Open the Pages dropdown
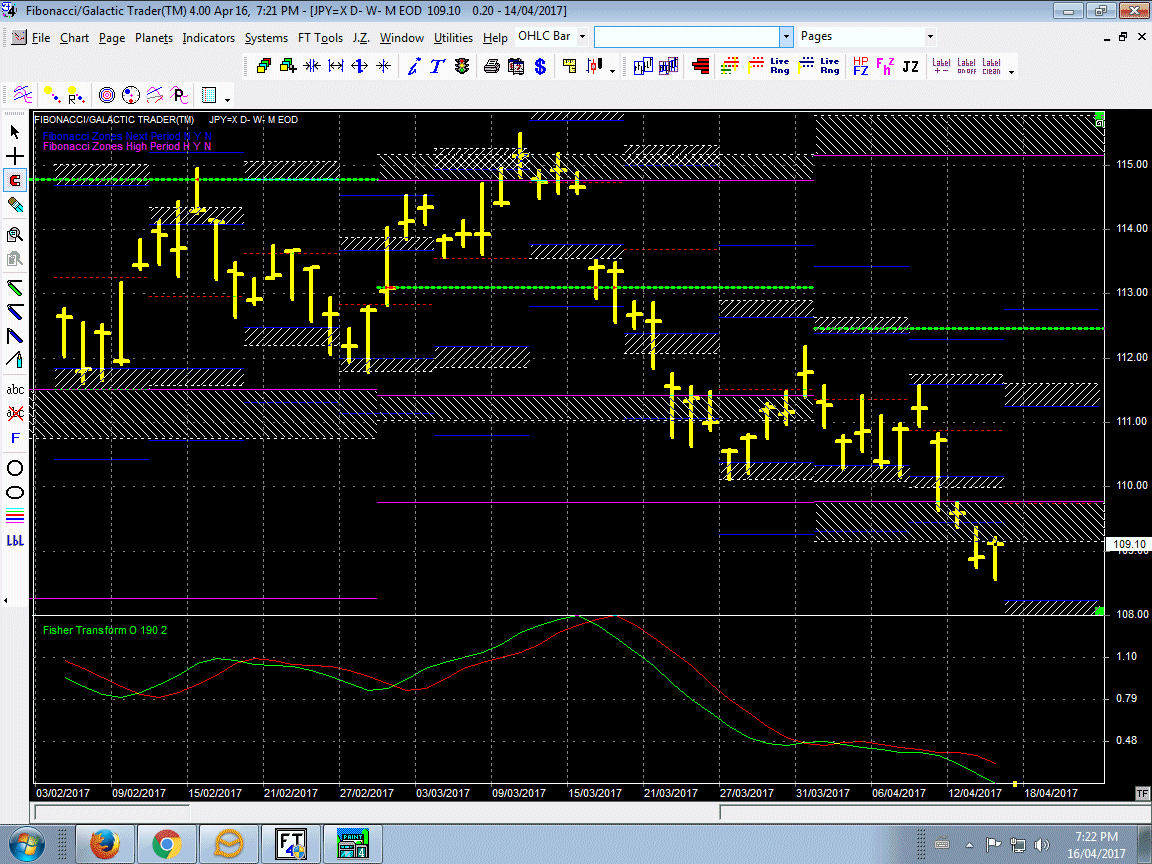 point(930,36)
